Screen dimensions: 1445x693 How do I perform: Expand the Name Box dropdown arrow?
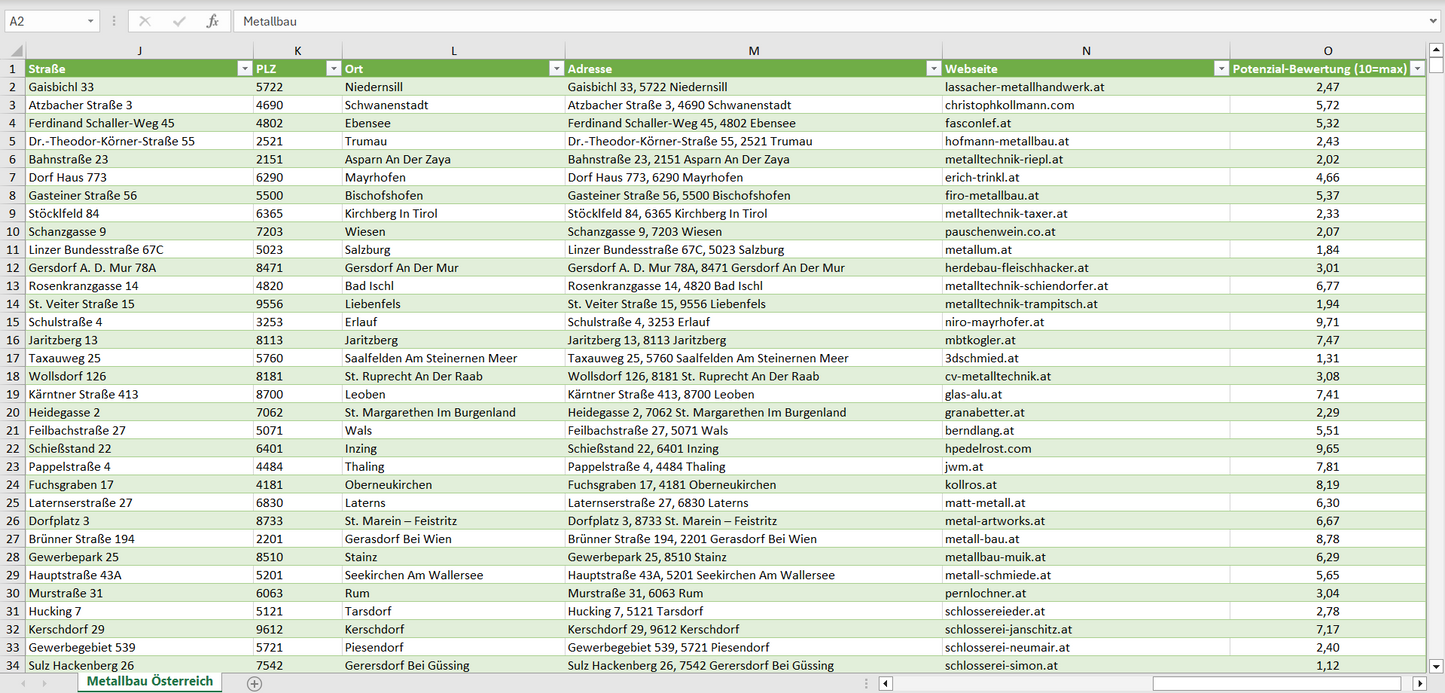[x=90, y=21]
